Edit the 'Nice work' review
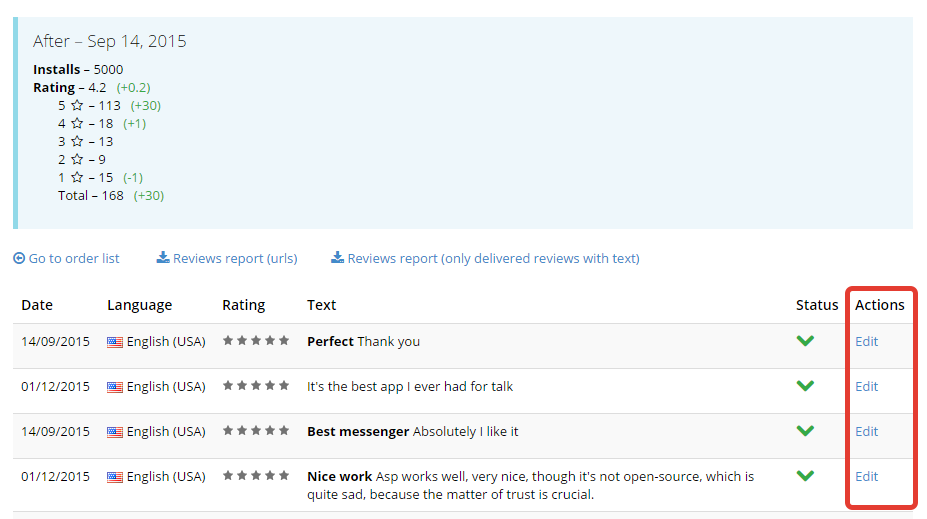Viewport: 927px width, 519px height. [x=866, y=476]
